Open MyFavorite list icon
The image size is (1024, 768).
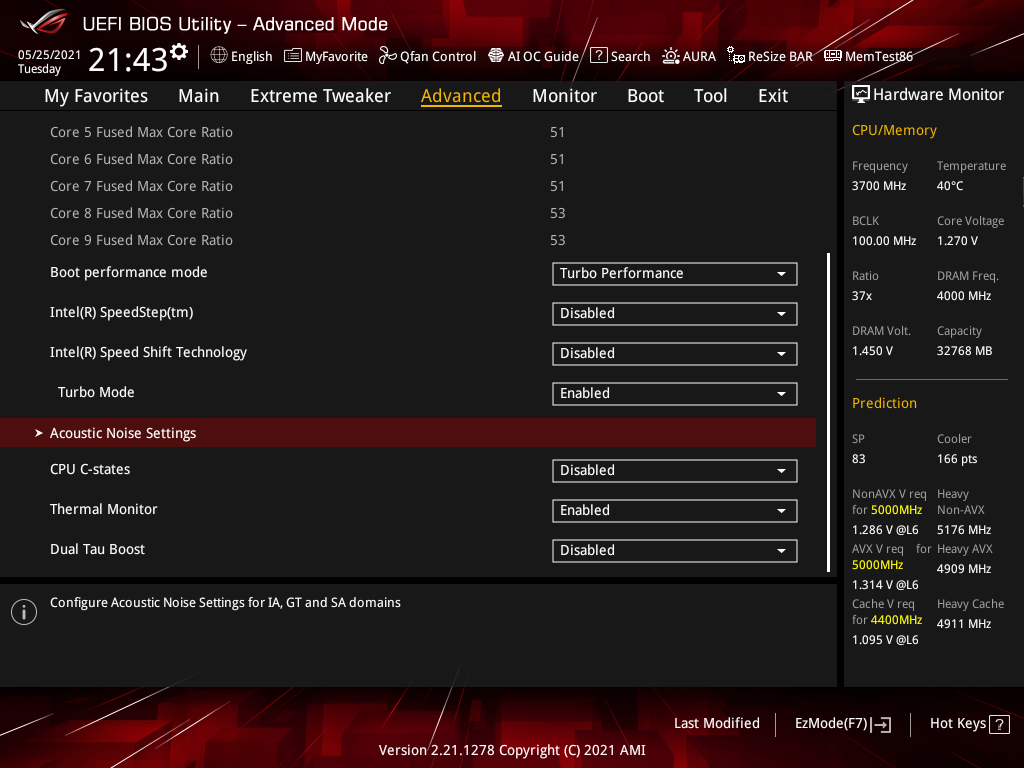click(x=293, y=56)
